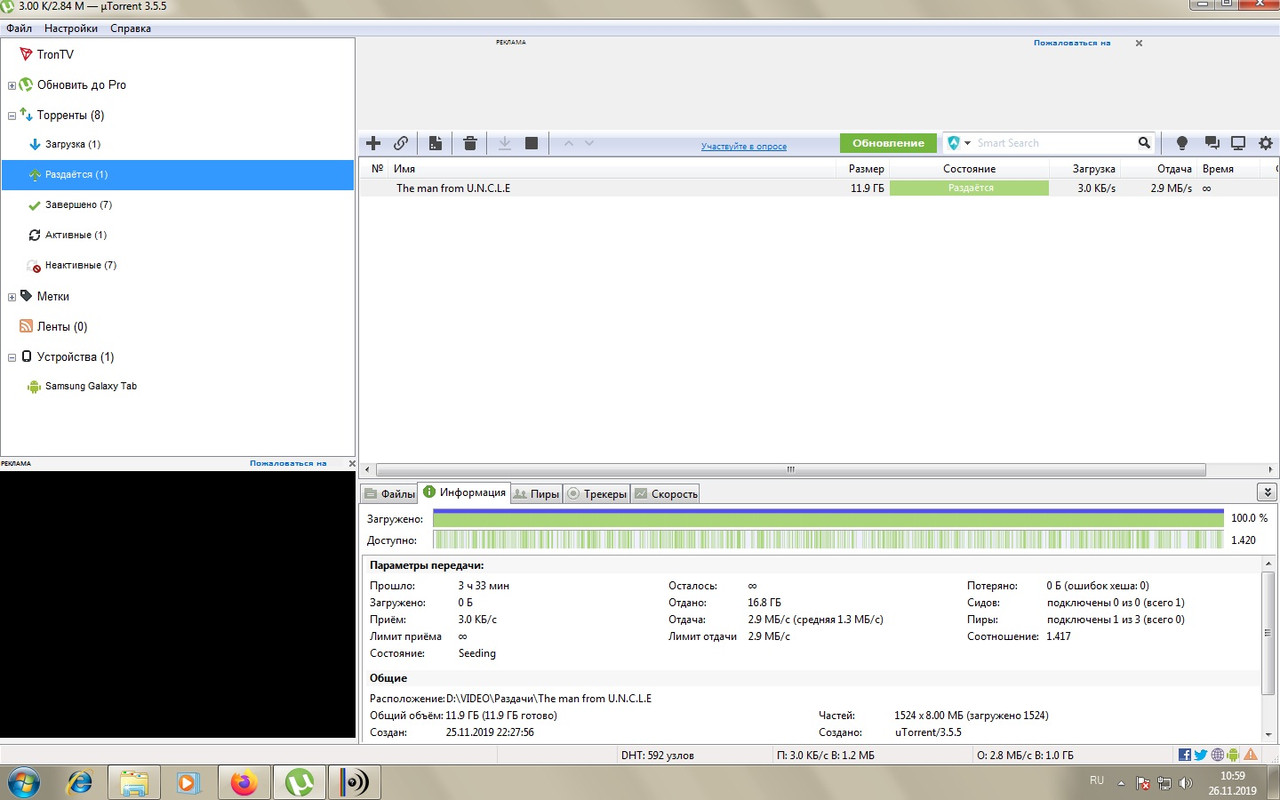Viewport: 1280px width, 800px height.
Task: Sort by Отдача column header
Action: pos(1174,169)
